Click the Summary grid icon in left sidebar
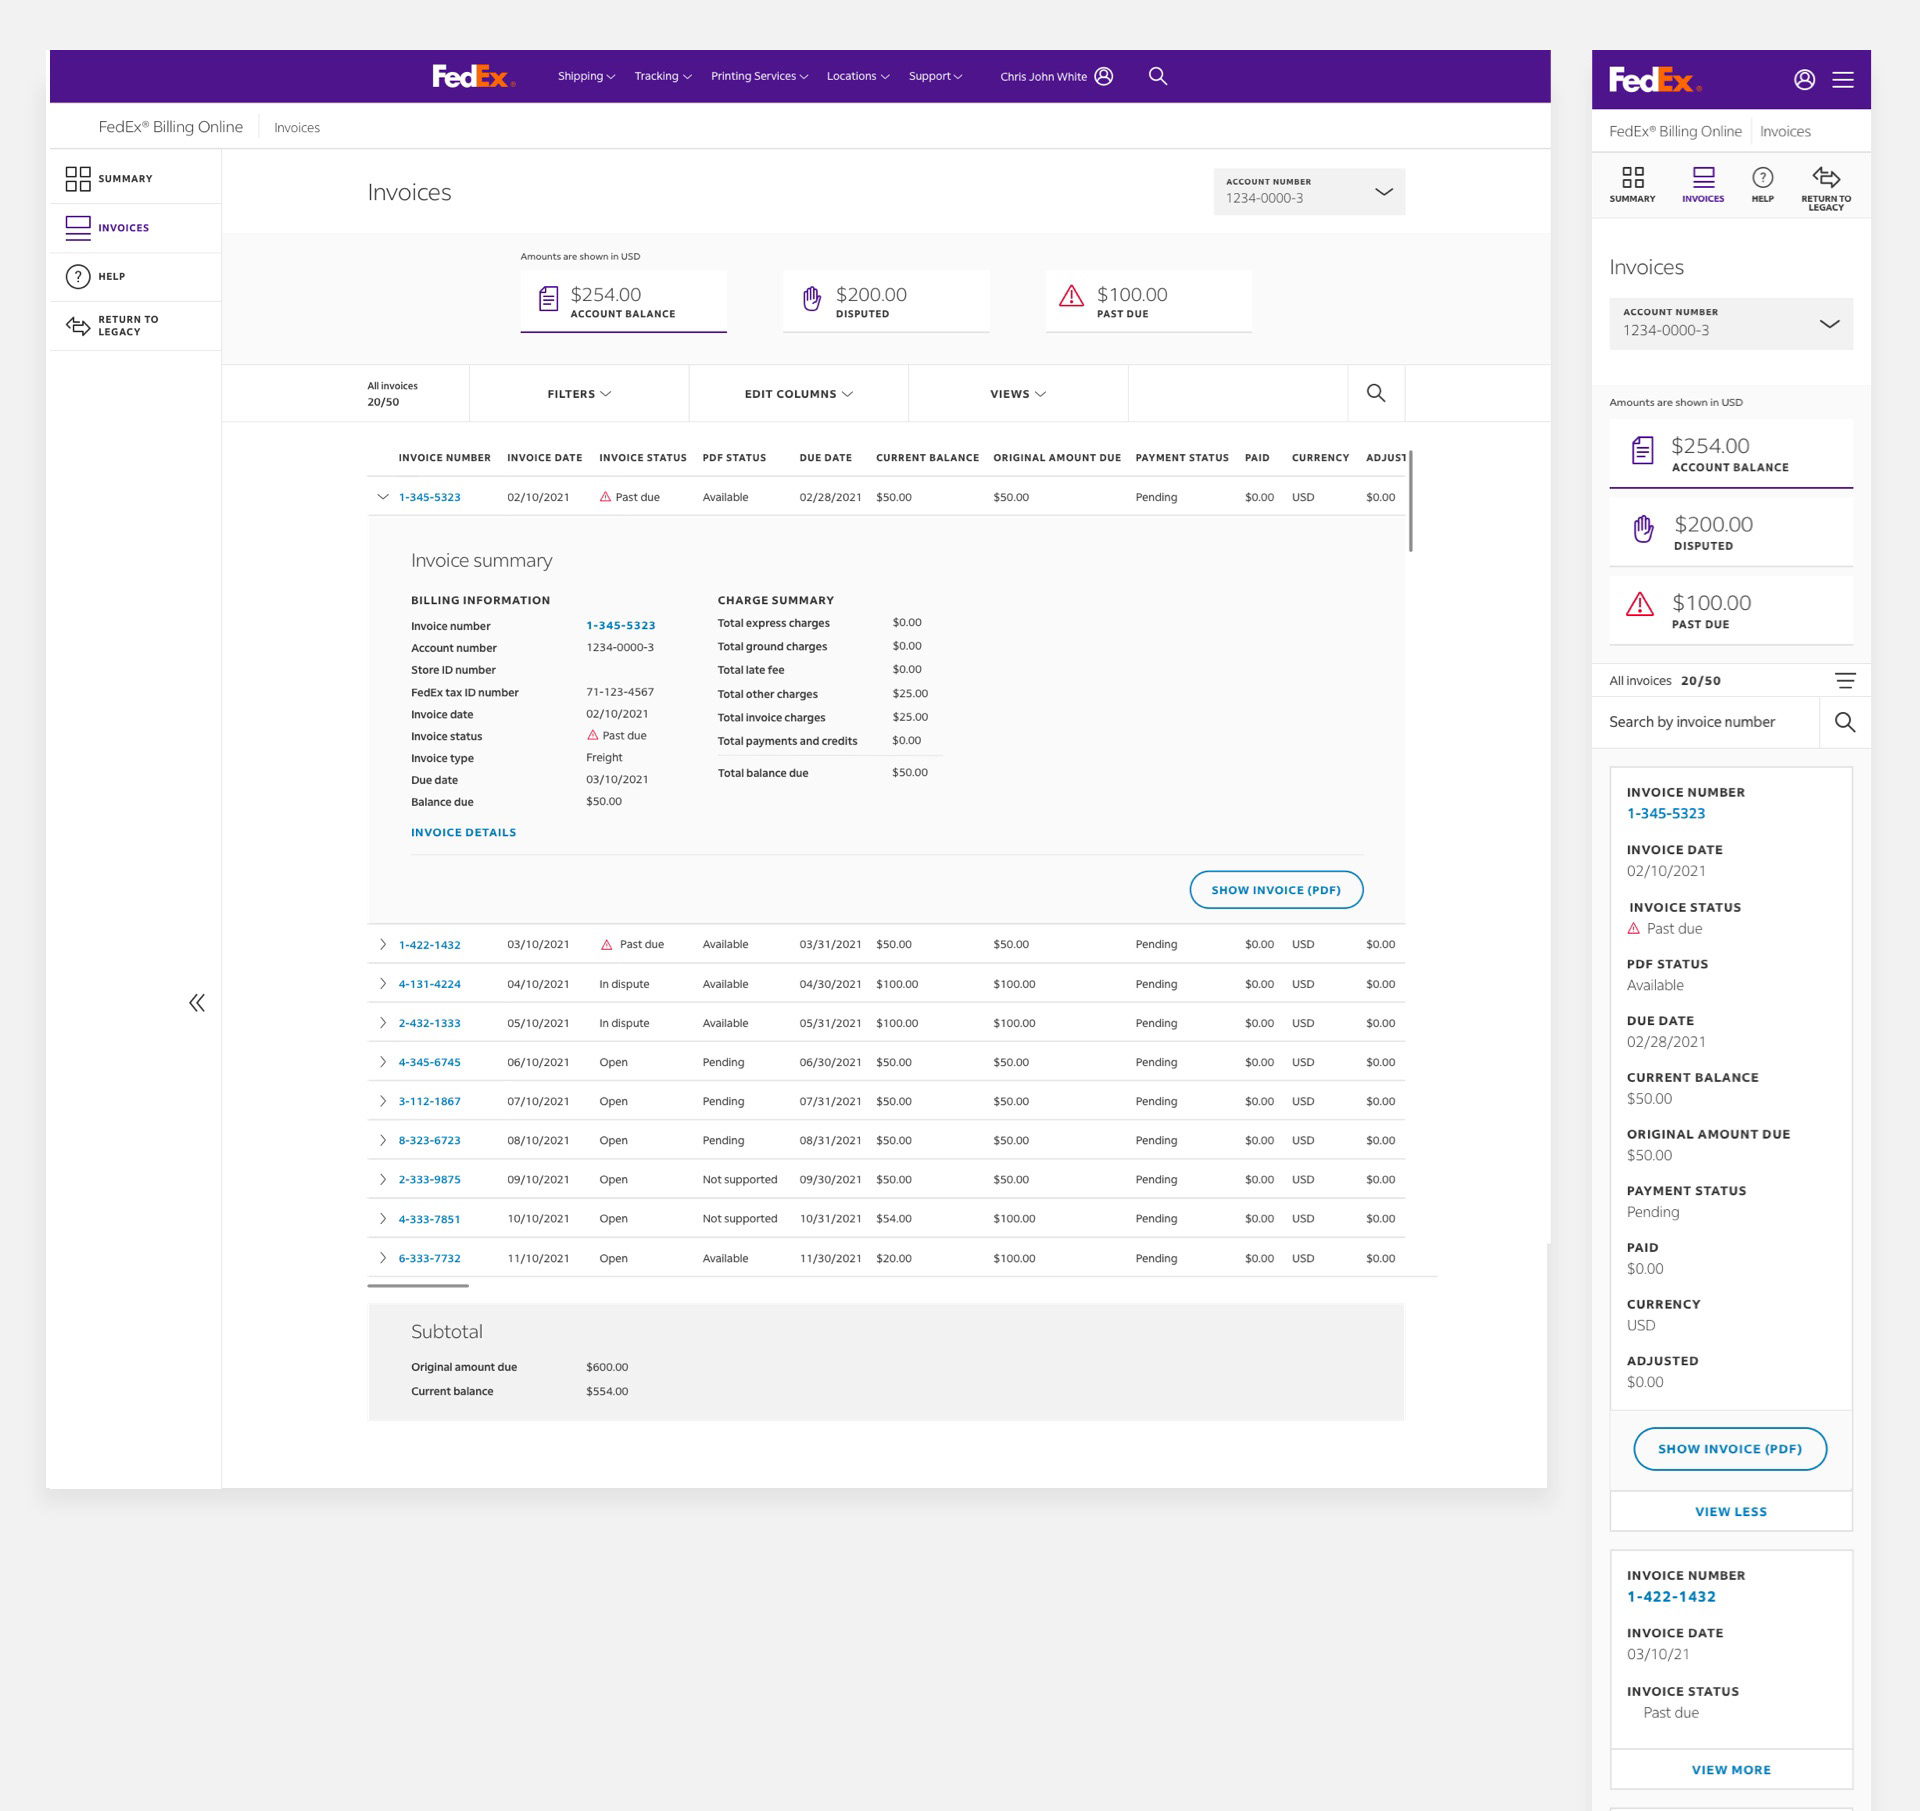The height and width of the screenshot is (1811, 1920). click(x=78, y=179)
